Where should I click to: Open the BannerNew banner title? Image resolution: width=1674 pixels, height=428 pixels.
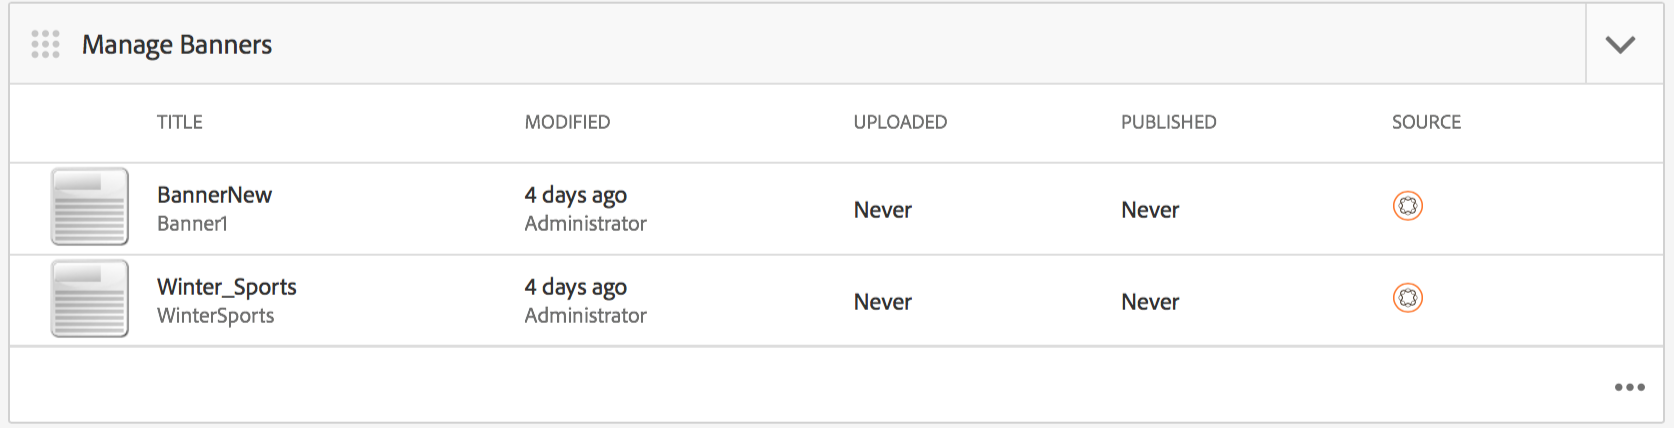(x=214, y=195)
